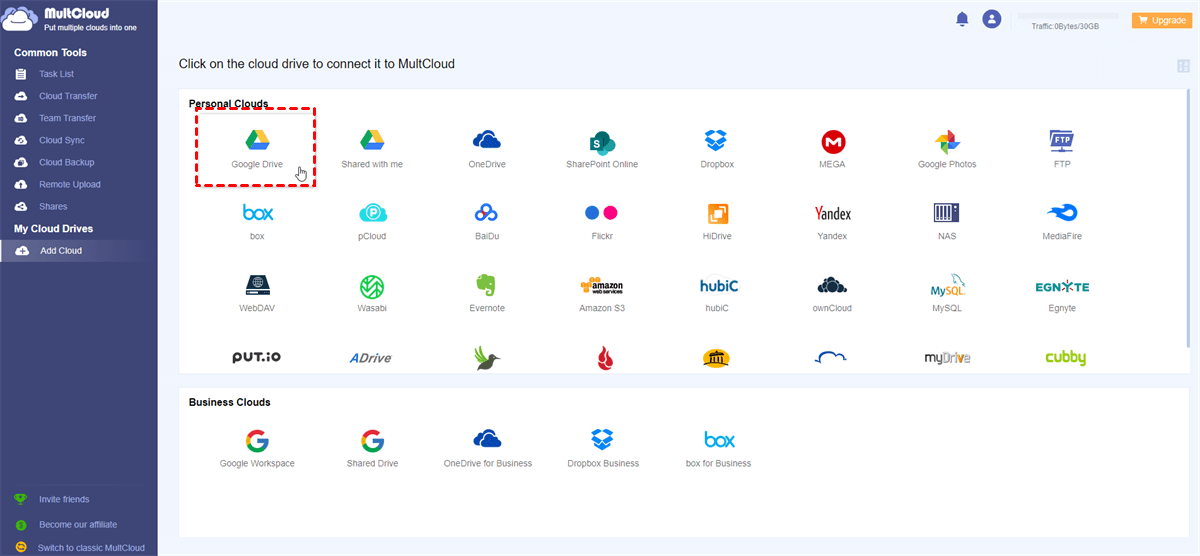The height and width of the screenshot is (556, 1200).
Task: Add Google Workspace business cloud
Action: point(257,449)
